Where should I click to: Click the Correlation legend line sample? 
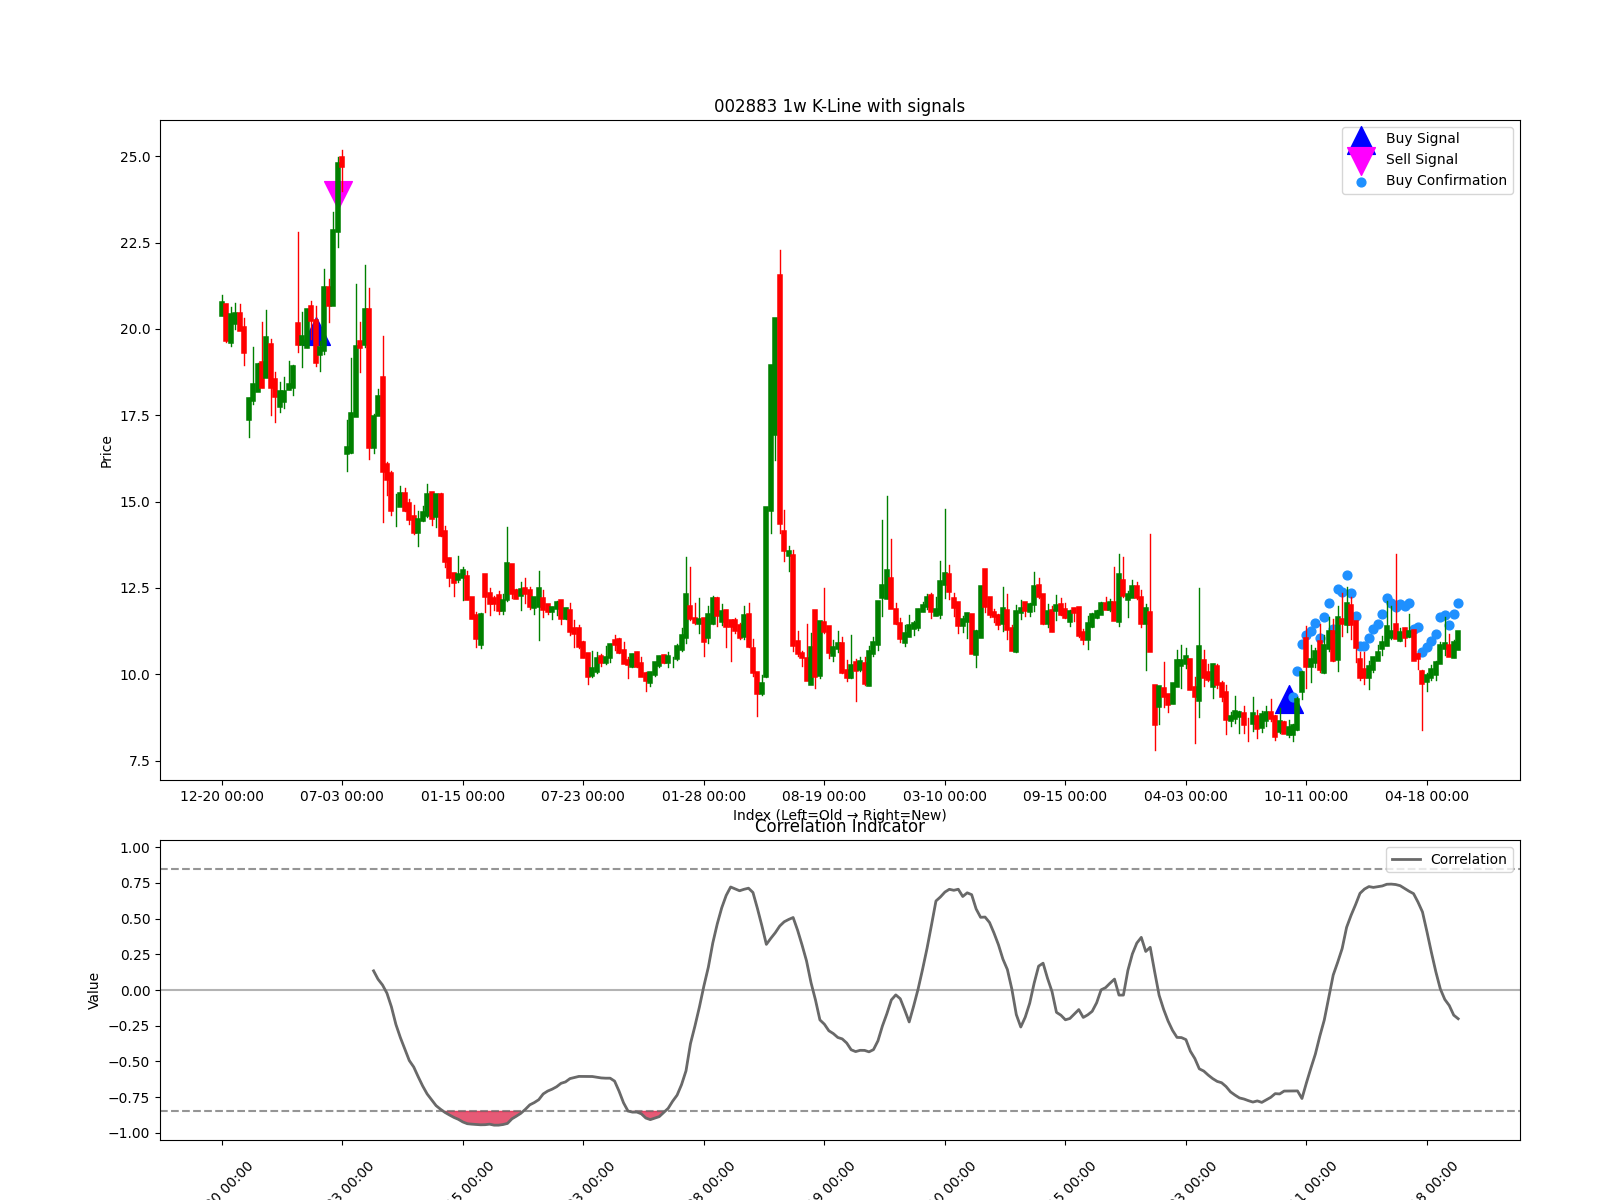point(1407,860)
